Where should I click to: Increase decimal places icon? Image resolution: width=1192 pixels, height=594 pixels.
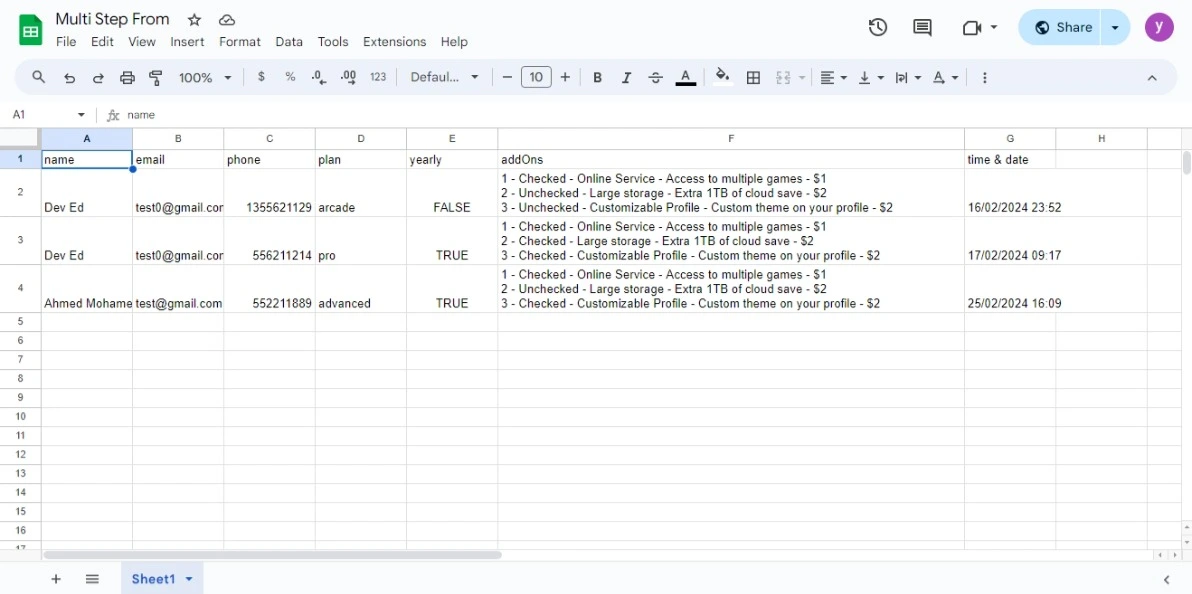point(348,77)
